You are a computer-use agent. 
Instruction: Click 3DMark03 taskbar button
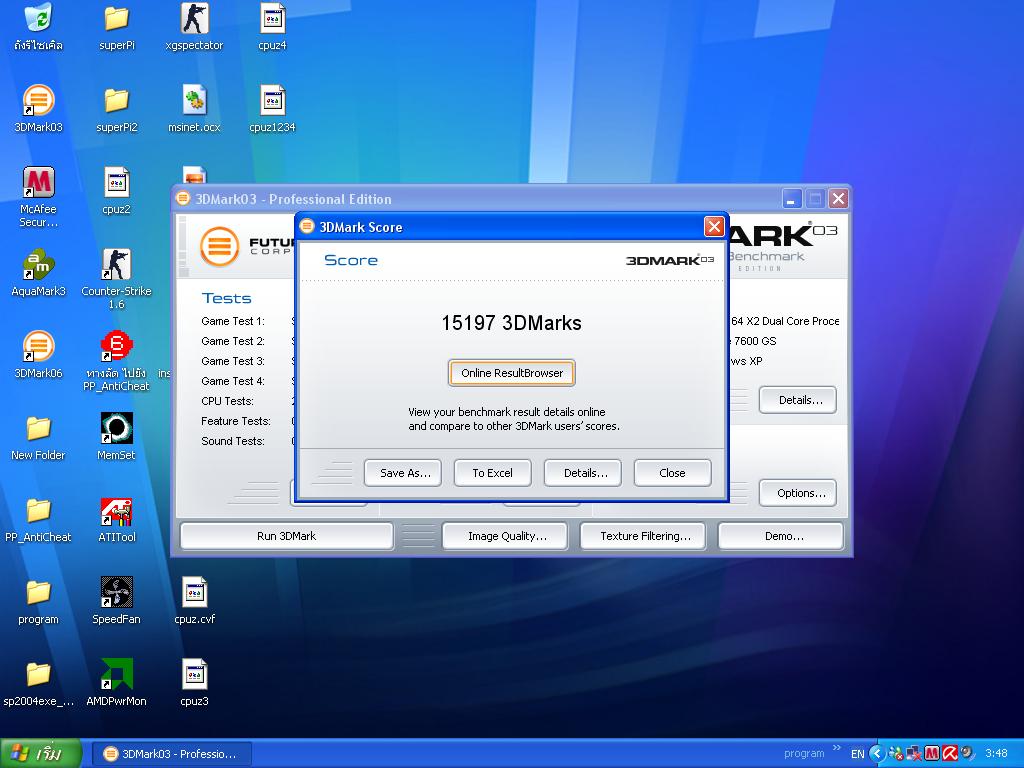170,754
